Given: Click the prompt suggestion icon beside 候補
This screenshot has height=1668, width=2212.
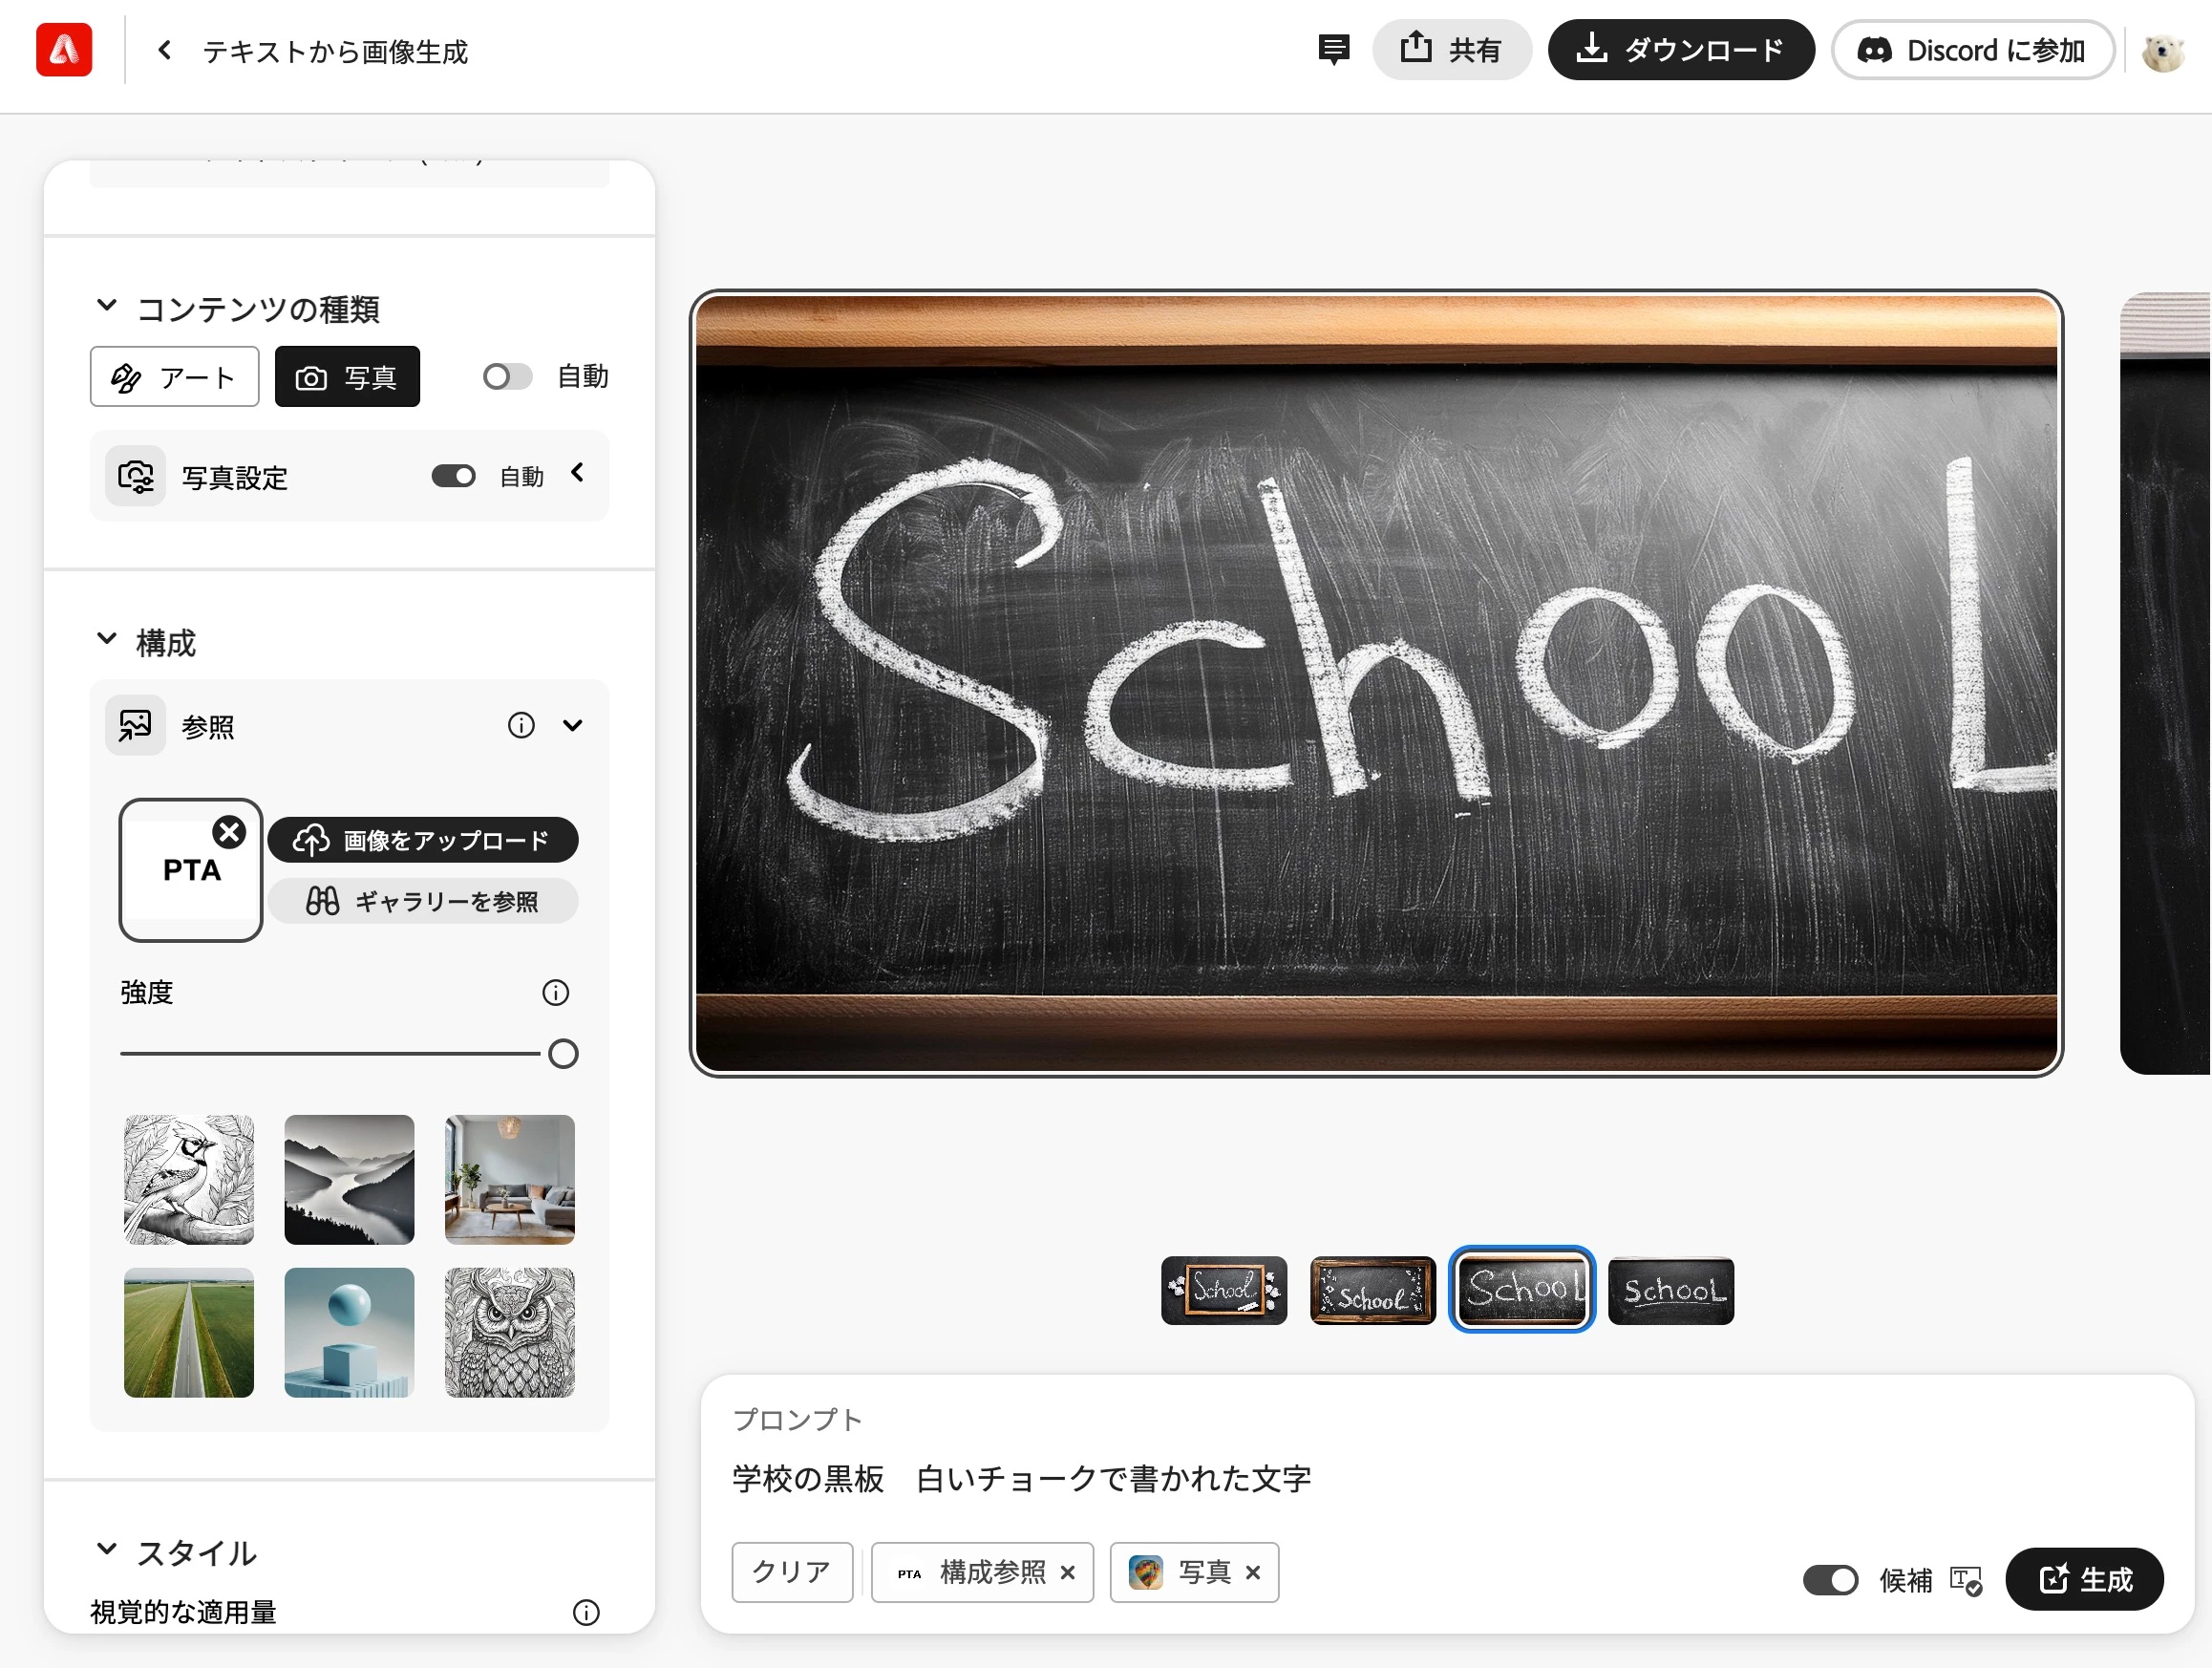Looking at the screenshot, I should (1966, 1581).
